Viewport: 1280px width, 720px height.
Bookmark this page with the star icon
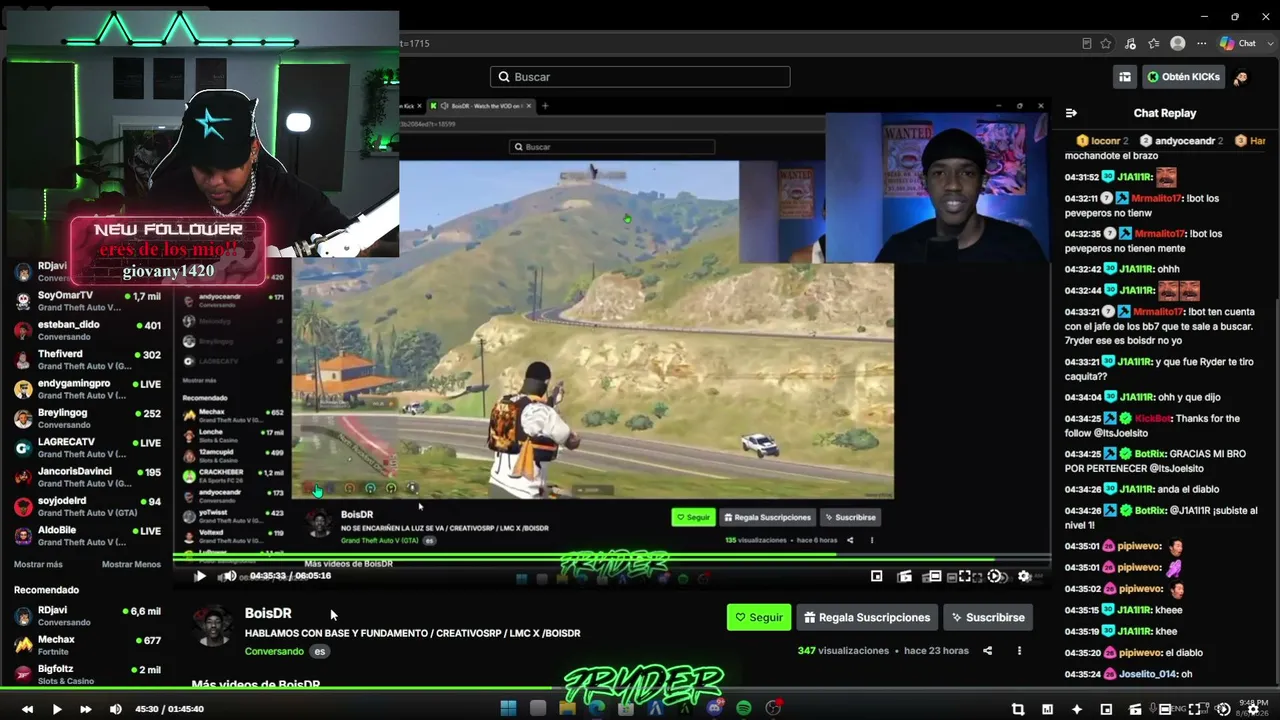(1106, 44)
